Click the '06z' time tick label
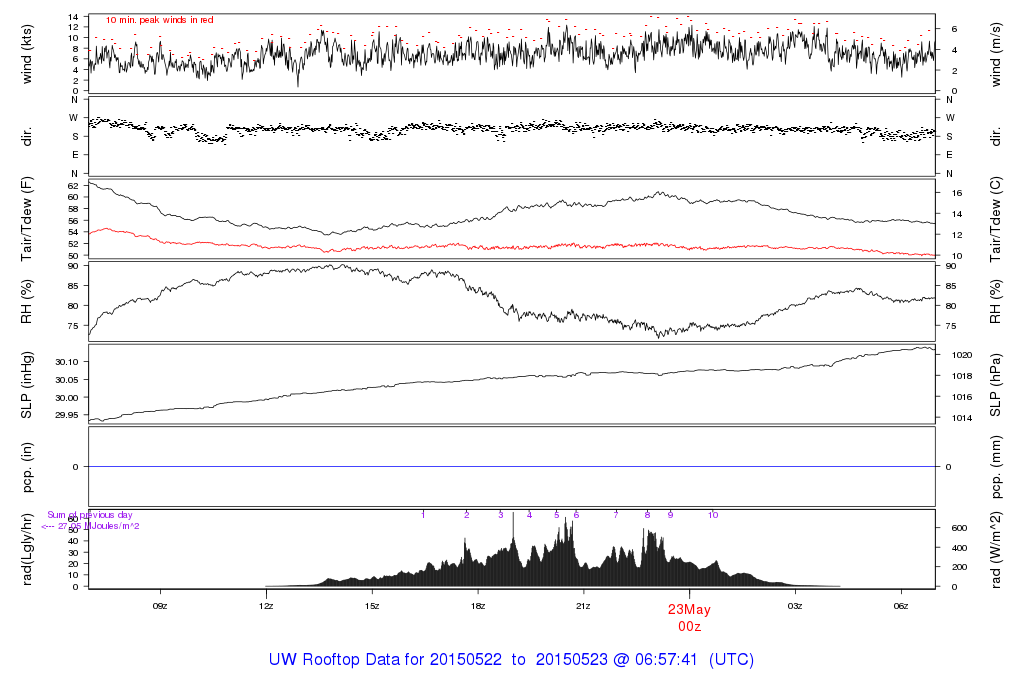Screen dimensions: 1024x700 [x=901, y=606]
